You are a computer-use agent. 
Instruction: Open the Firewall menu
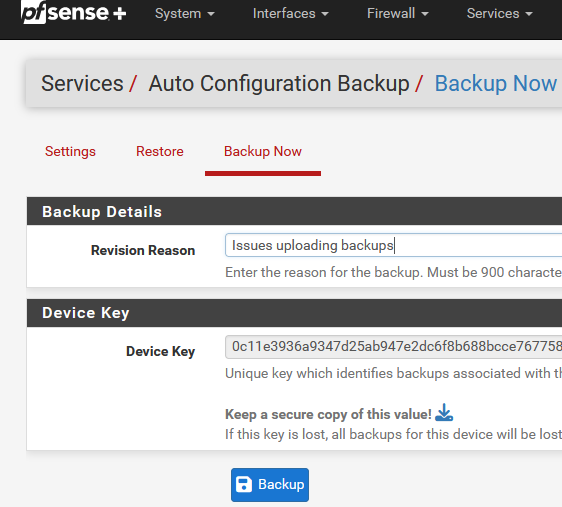(x=397, y=14)
